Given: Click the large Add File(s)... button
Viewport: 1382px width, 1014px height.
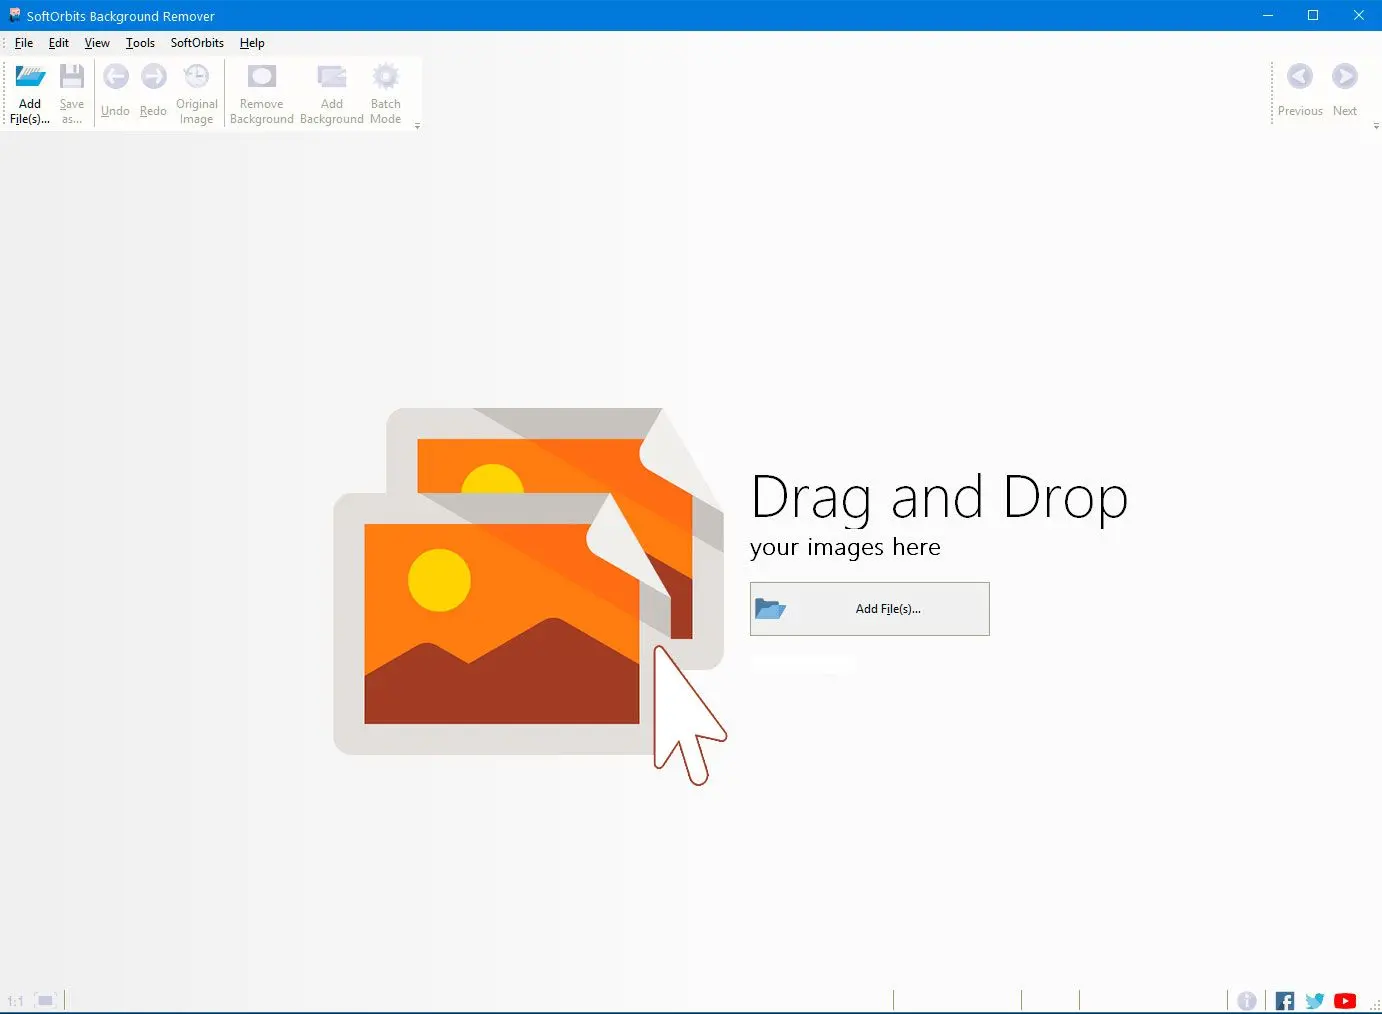Looking at the screenshot, I should pyautogui.click(x=870, y=609).
